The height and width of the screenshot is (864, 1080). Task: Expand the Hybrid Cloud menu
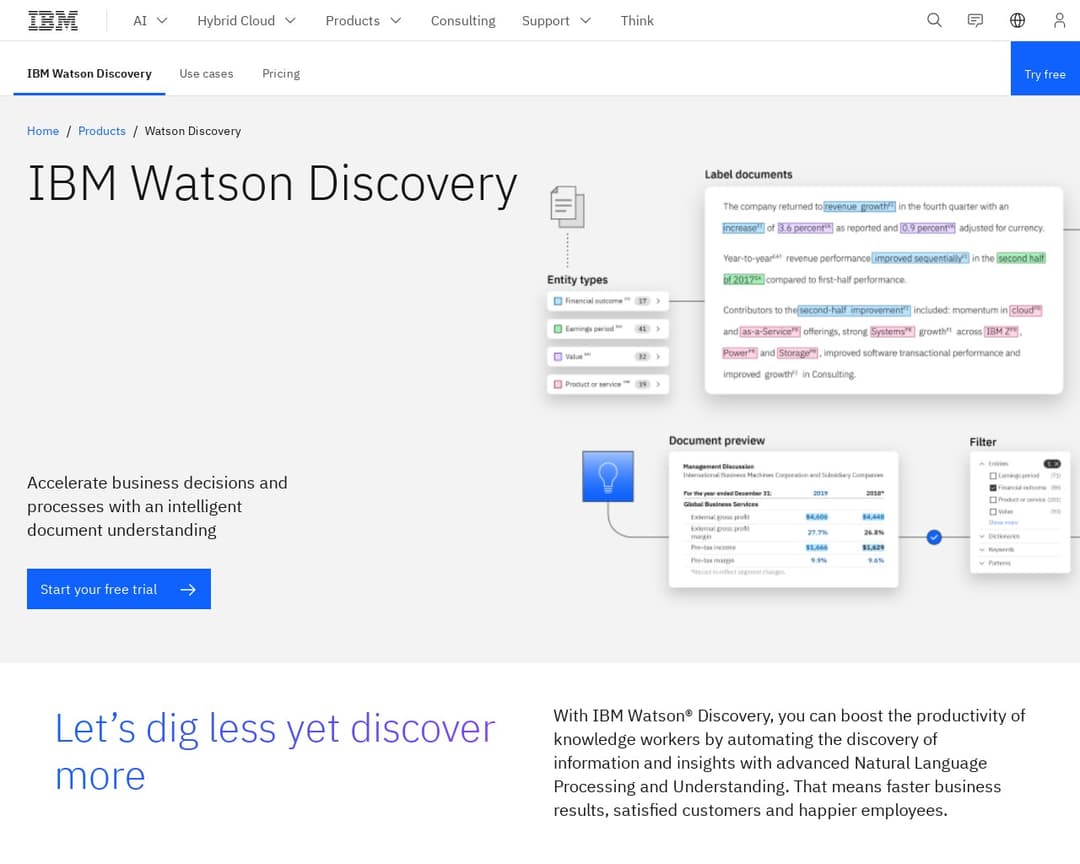(x=247, y=21)
